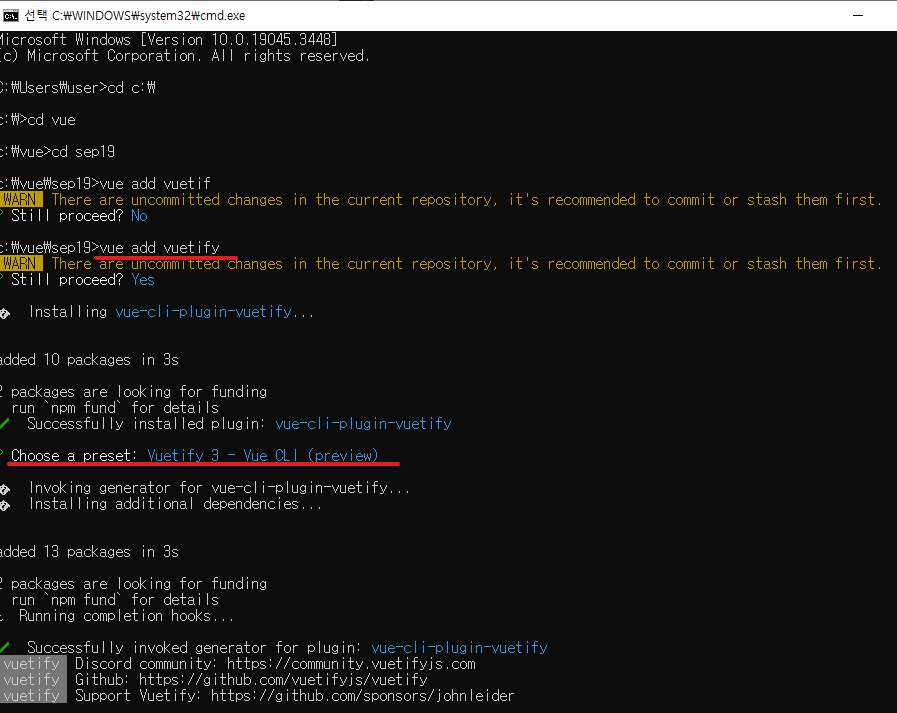This screenshot has height=713, width=897.
Task: Click the 'Choose a preset' prompt label
Action: pos(74,456)
